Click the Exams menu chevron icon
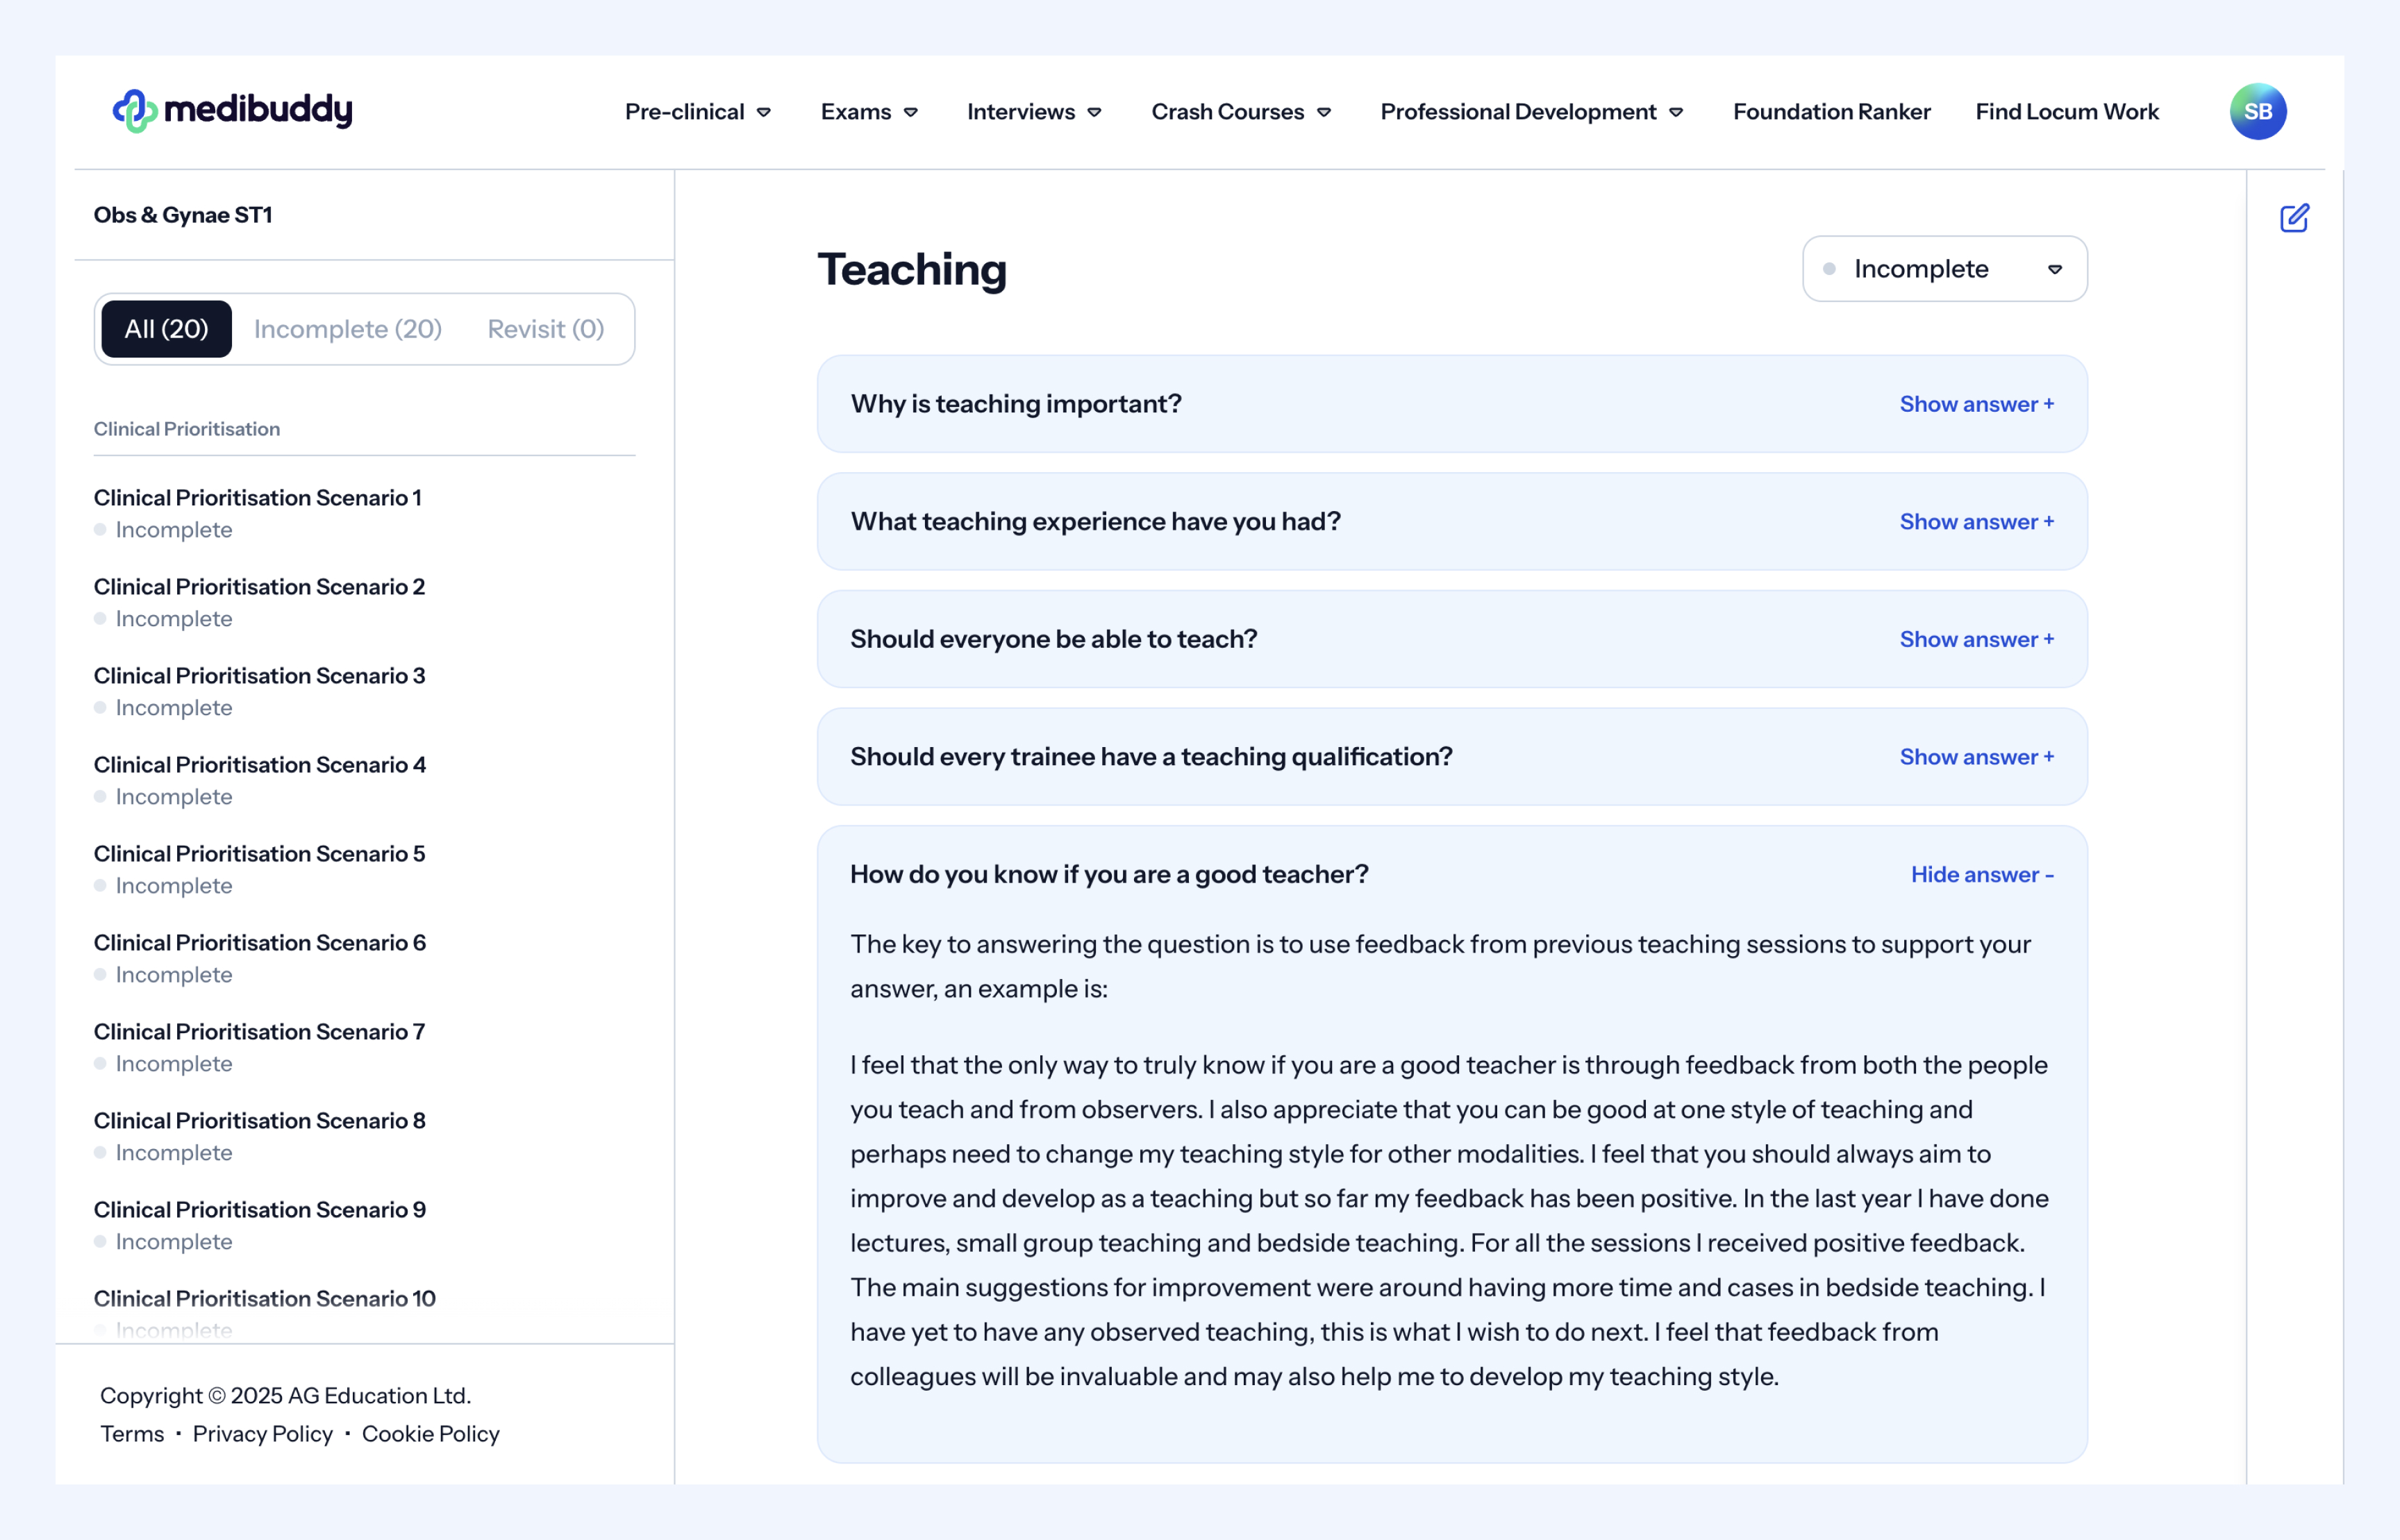Viewport: 2400px width, 1540px height. [911, 112]
